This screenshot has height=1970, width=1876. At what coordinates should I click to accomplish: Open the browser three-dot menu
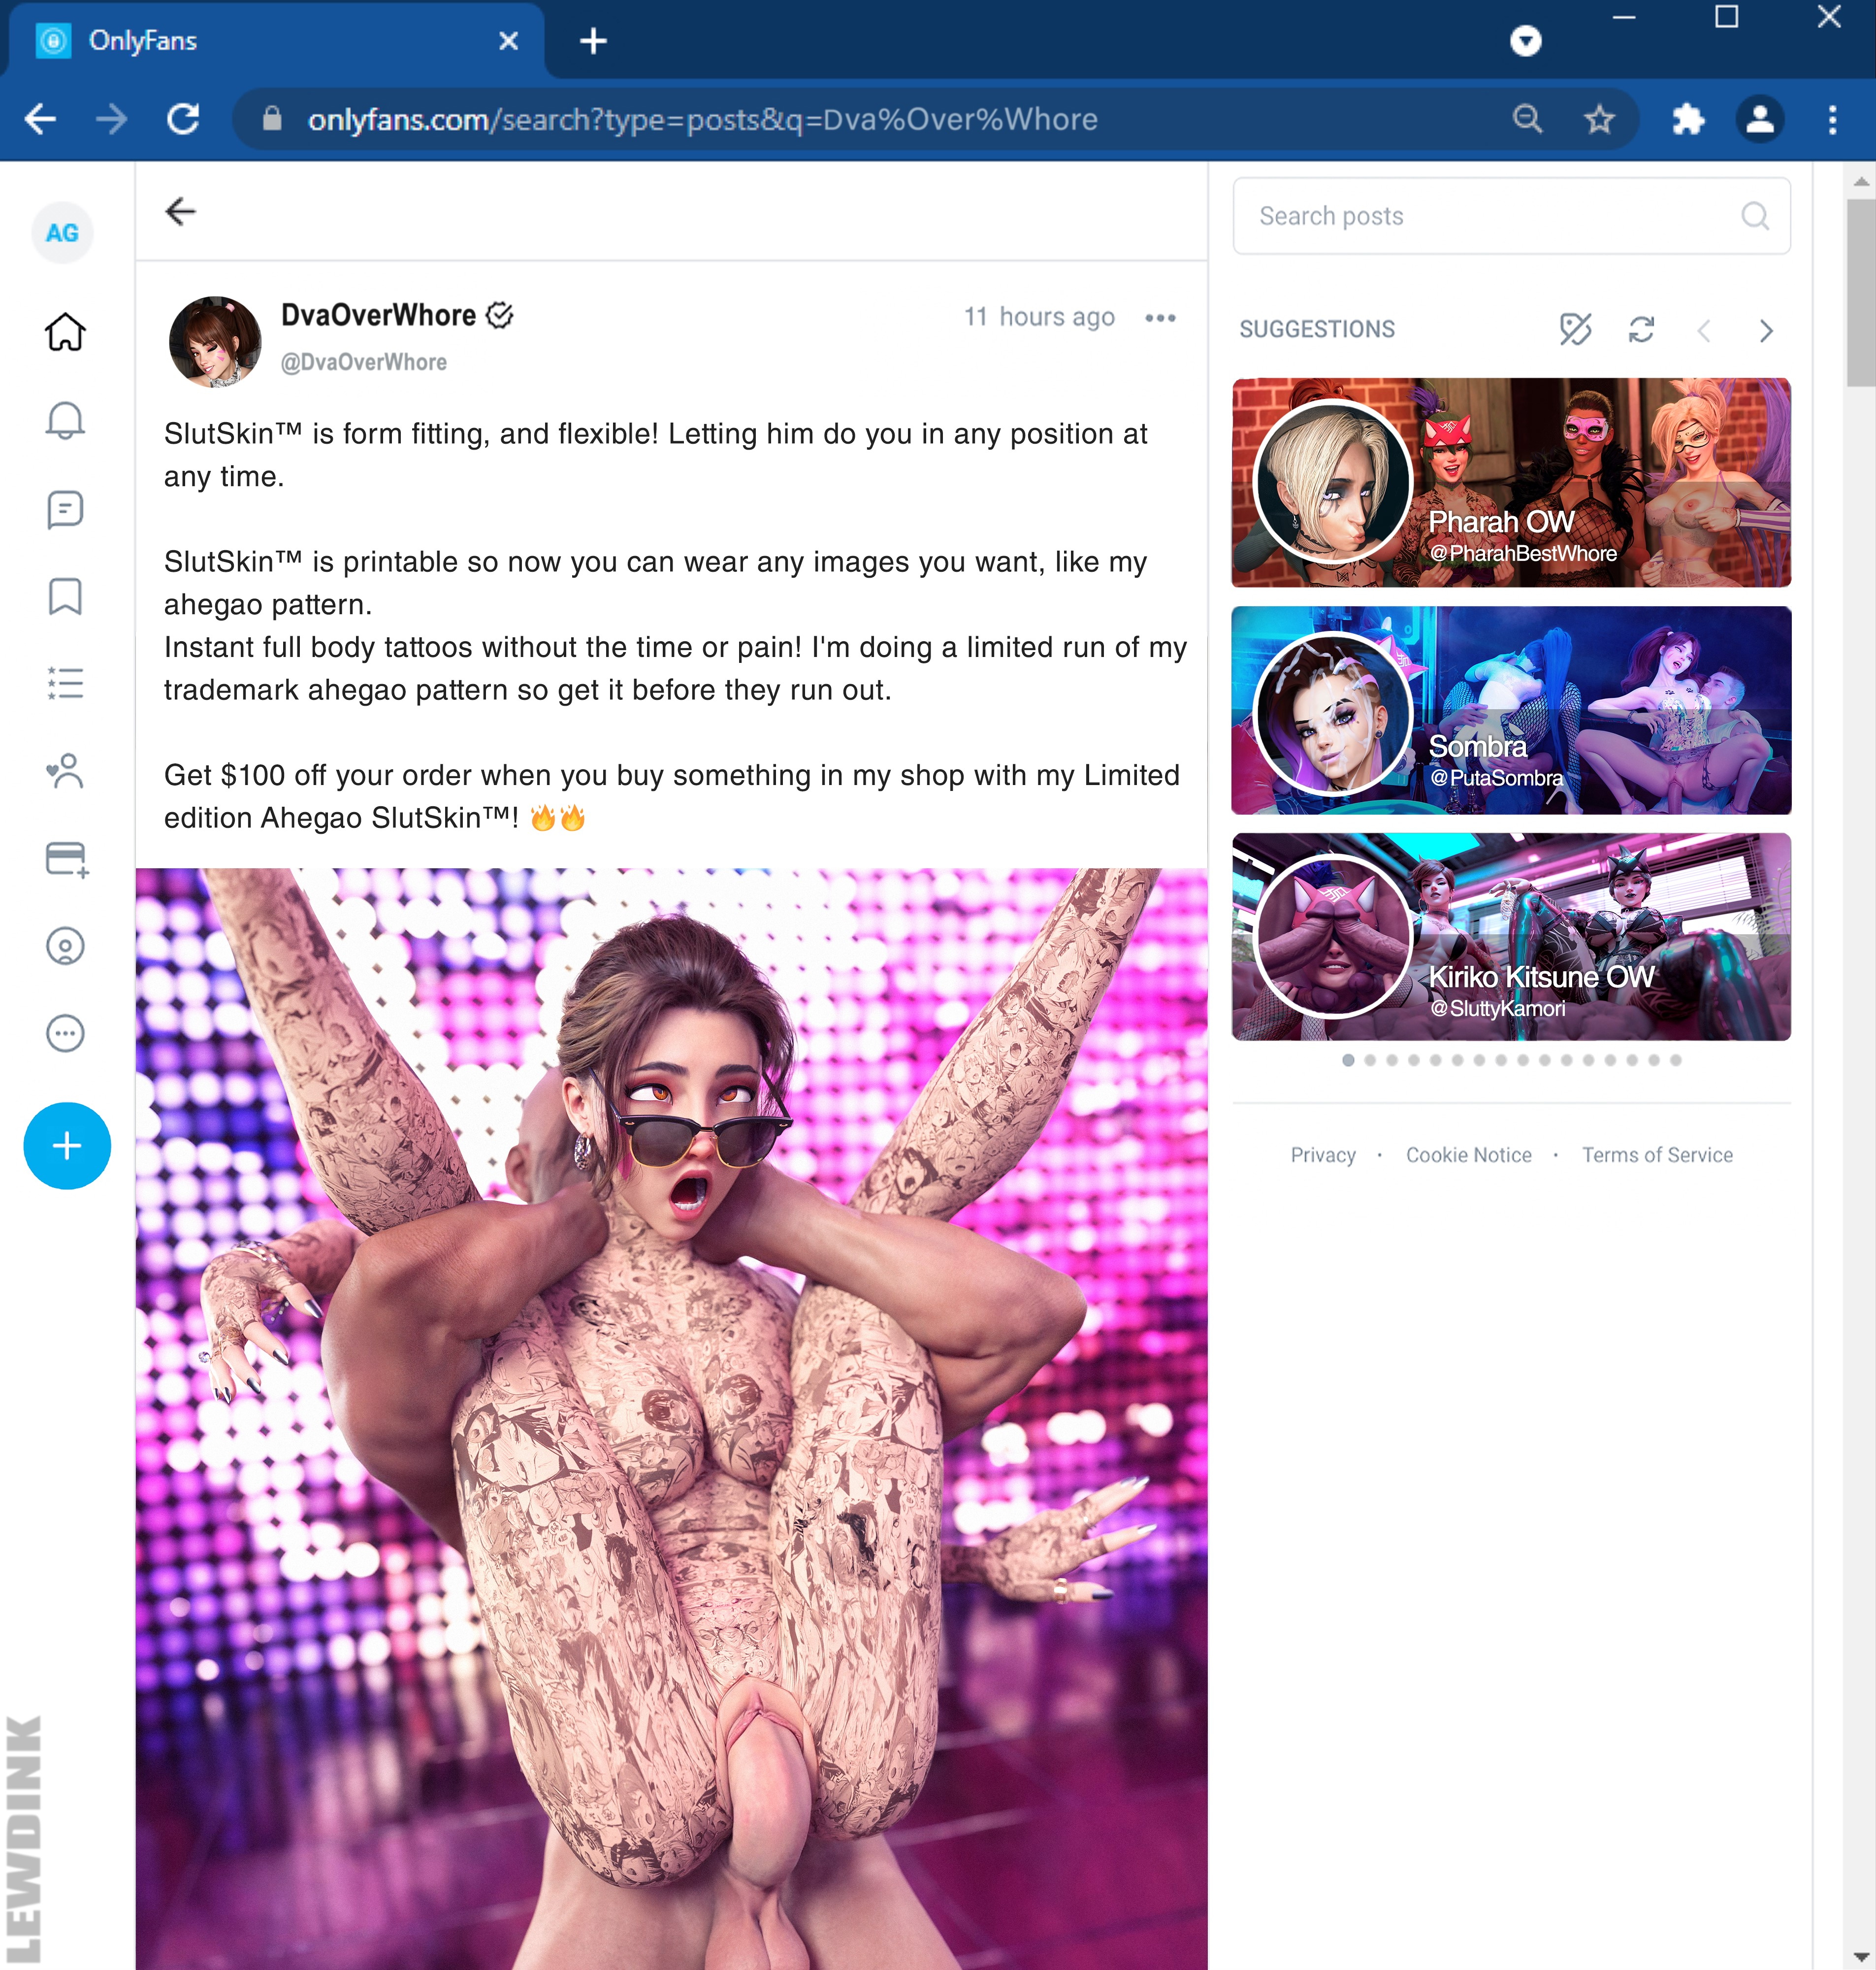click(1832, 119)
